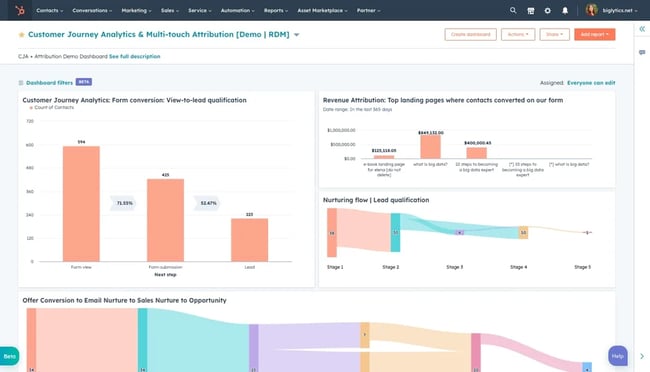Click Stage 4 orange node in Nurturing flow
This screenshot has width=650, height=372.
[523, 233]
